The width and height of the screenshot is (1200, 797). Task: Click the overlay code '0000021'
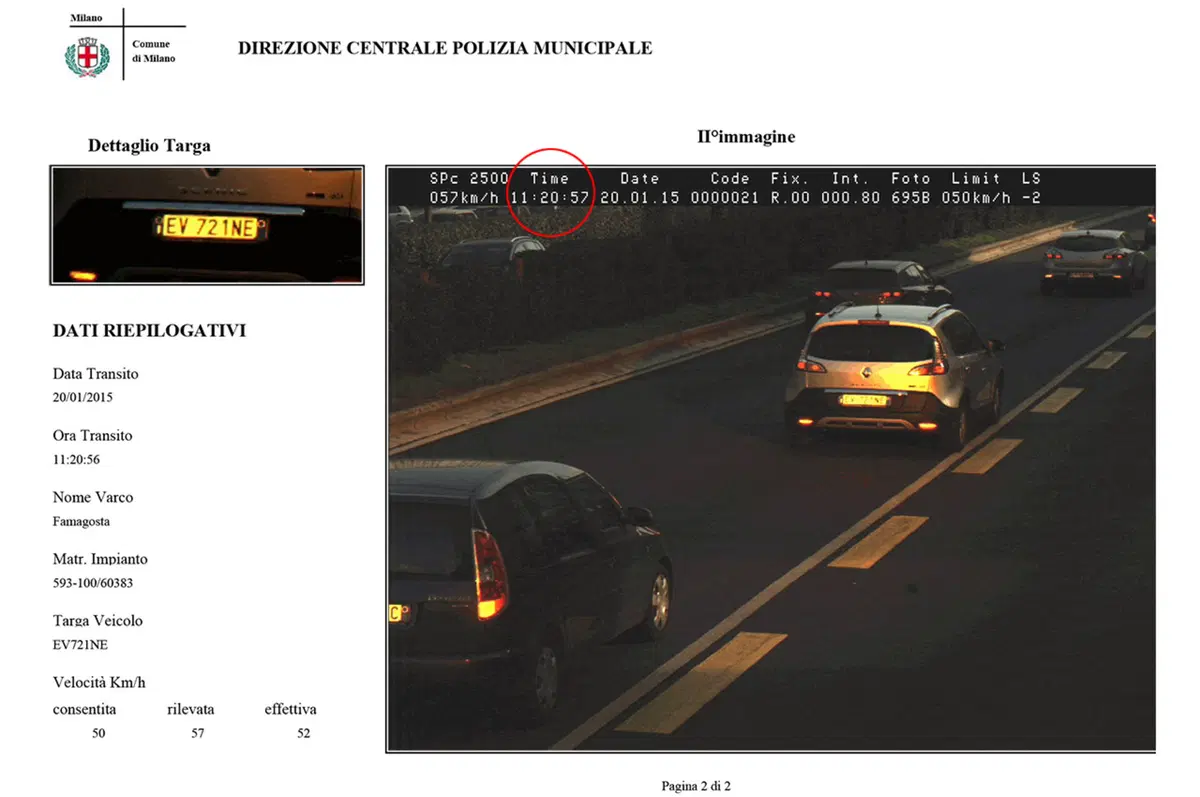click(725, 198)
